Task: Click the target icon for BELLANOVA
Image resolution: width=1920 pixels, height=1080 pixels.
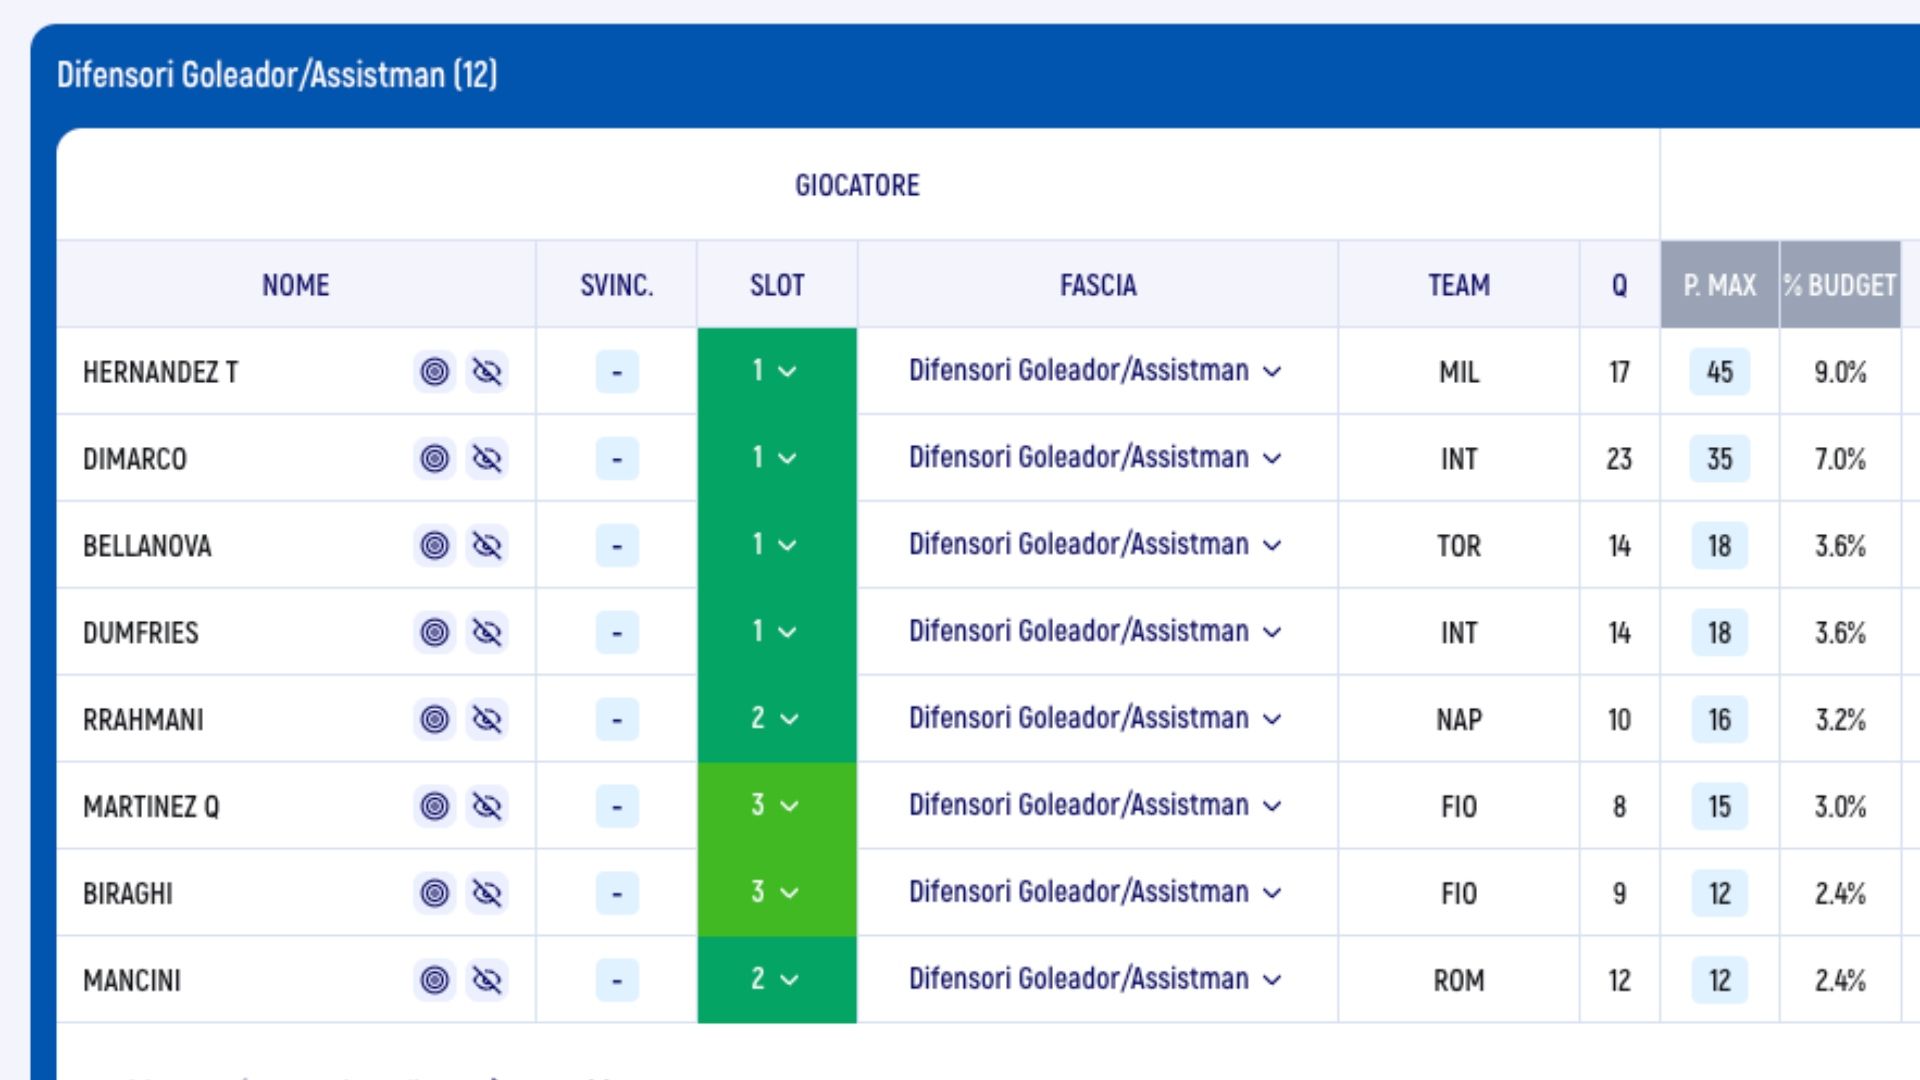Action: [435, 546]
